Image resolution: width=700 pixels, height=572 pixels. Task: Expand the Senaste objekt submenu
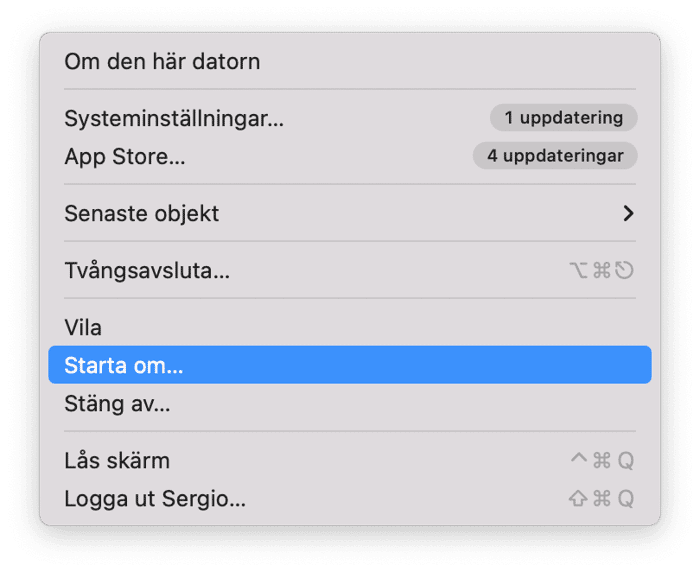[x=142, y=213]
